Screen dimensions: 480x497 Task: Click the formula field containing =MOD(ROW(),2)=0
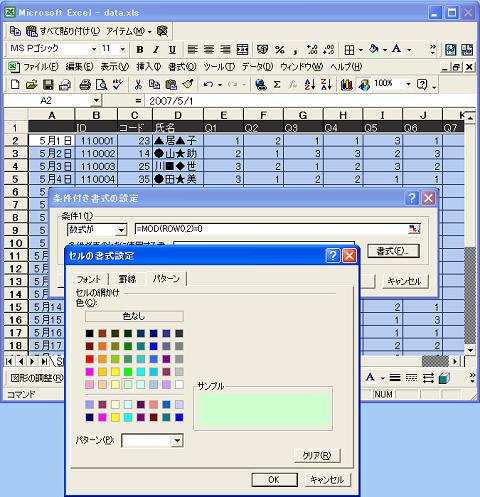[x=277, y=229]
